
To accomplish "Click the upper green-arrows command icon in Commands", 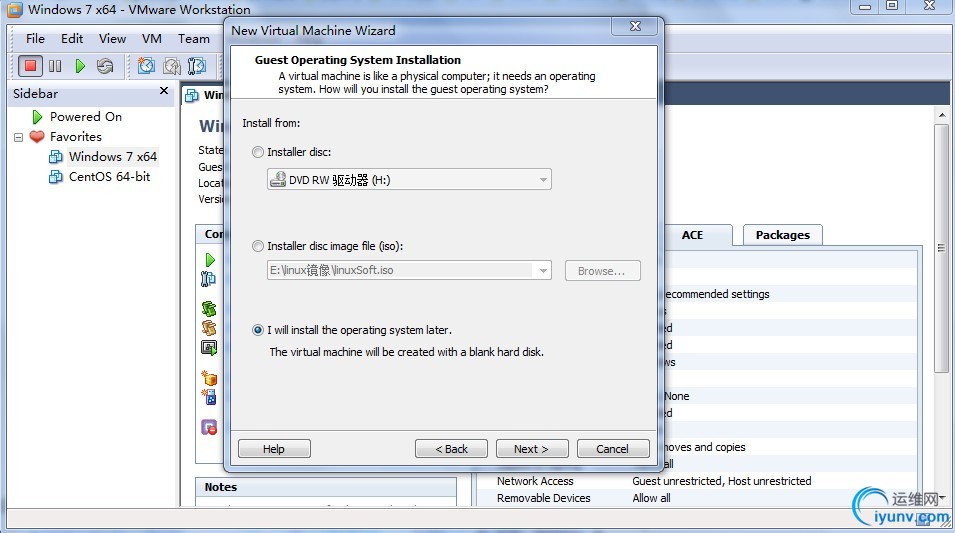I will [209, 308].
